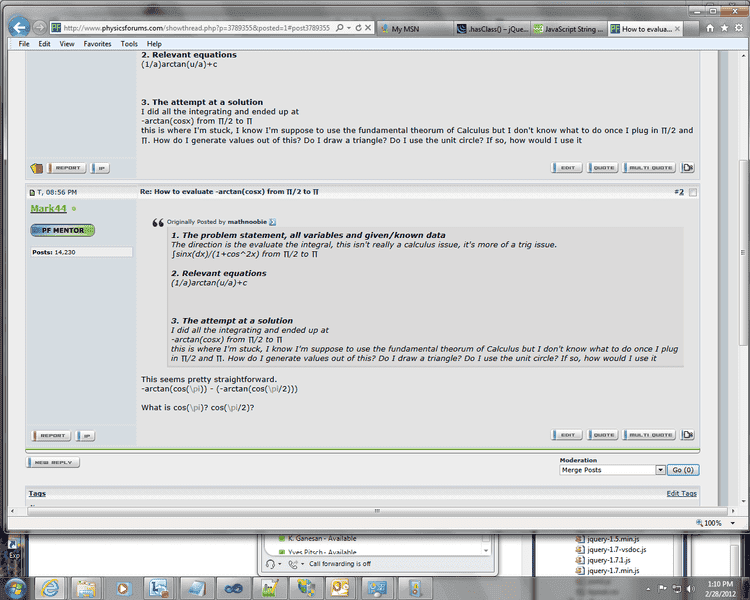Click the browser address bar URL
The height and width of the screenshot is (600, 750).
197,28
